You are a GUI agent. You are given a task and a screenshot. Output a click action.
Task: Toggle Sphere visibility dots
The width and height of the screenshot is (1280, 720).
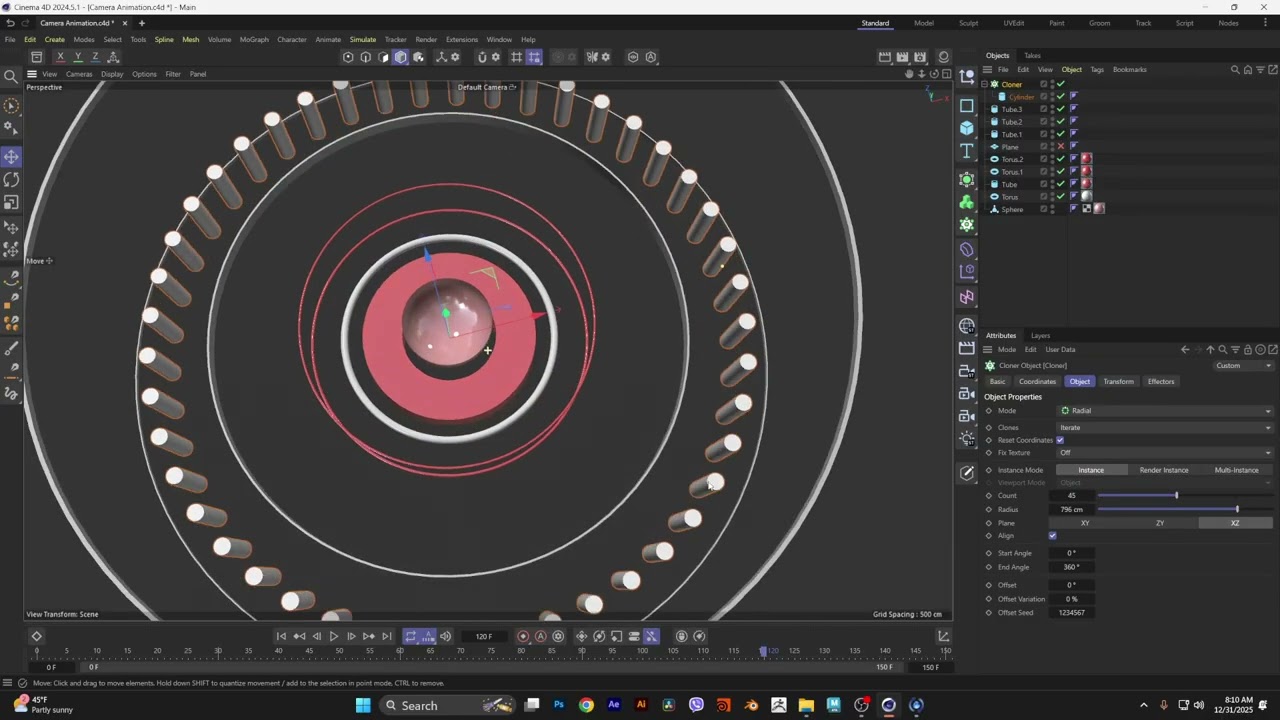[x=1052, y=209]
